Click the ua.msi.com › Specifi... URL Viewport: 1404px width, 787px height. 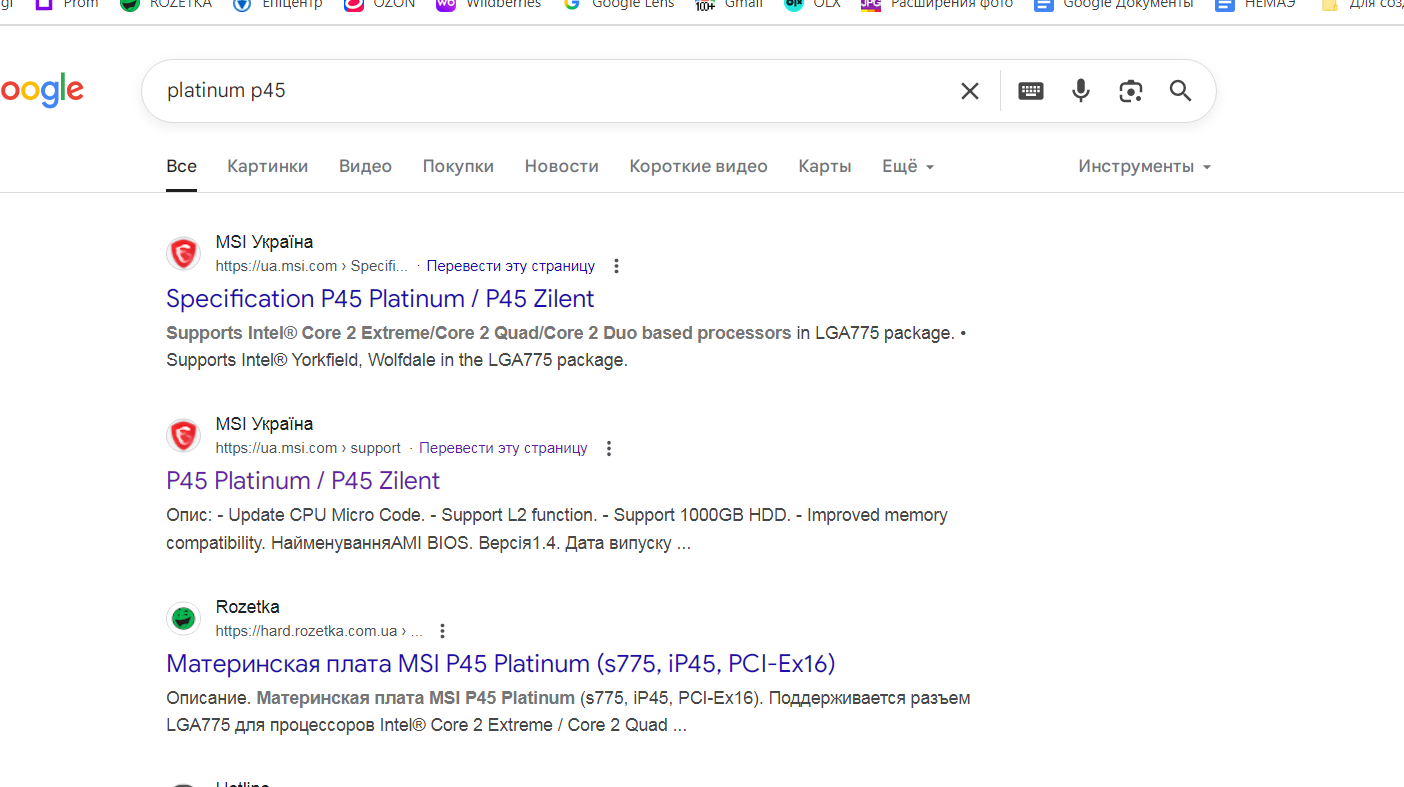(312, 266)
